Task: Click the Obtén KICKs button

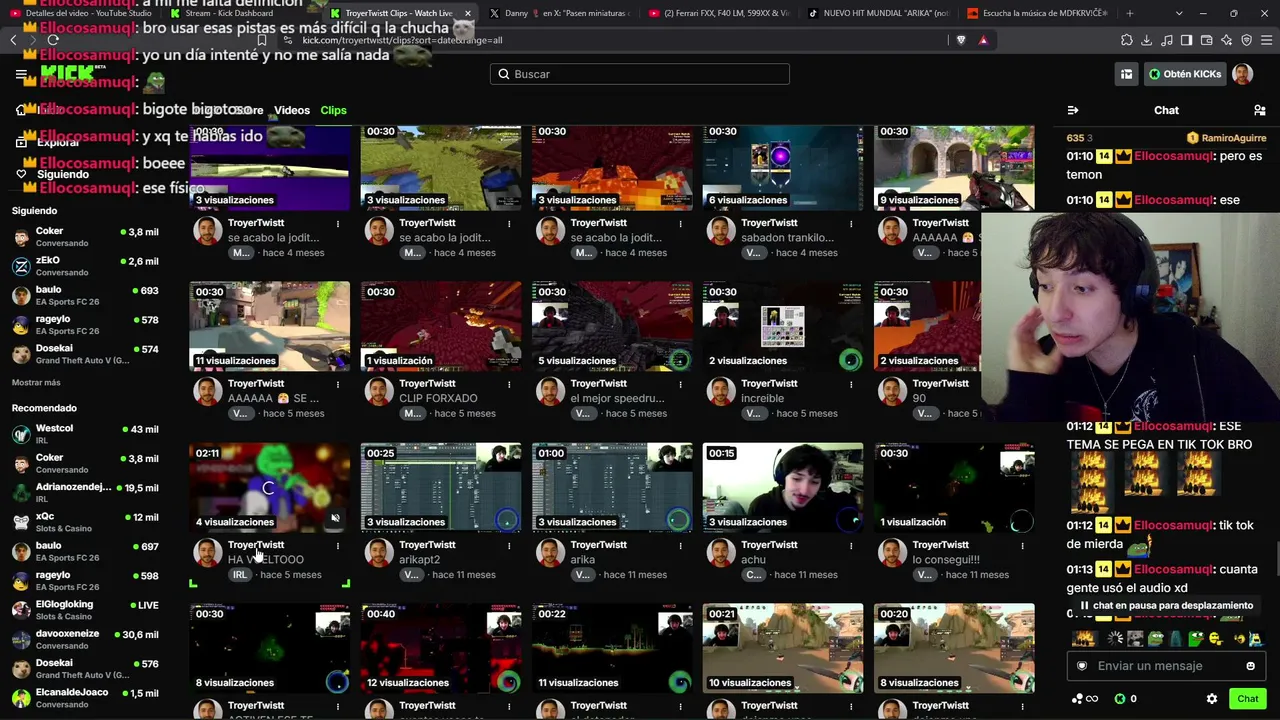Action: [x=1185, y=74]
